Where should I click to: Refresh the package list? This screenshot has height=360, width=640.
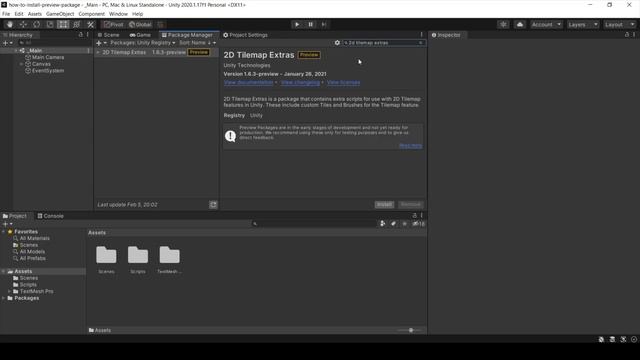pos(213,204)
